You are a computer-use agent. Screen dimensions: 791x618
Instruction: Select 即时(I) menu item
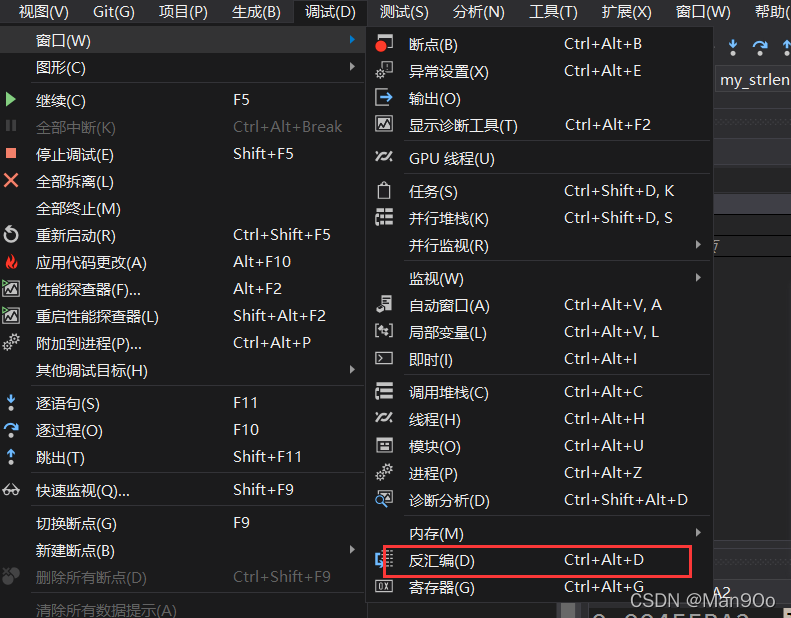point(539,359)
